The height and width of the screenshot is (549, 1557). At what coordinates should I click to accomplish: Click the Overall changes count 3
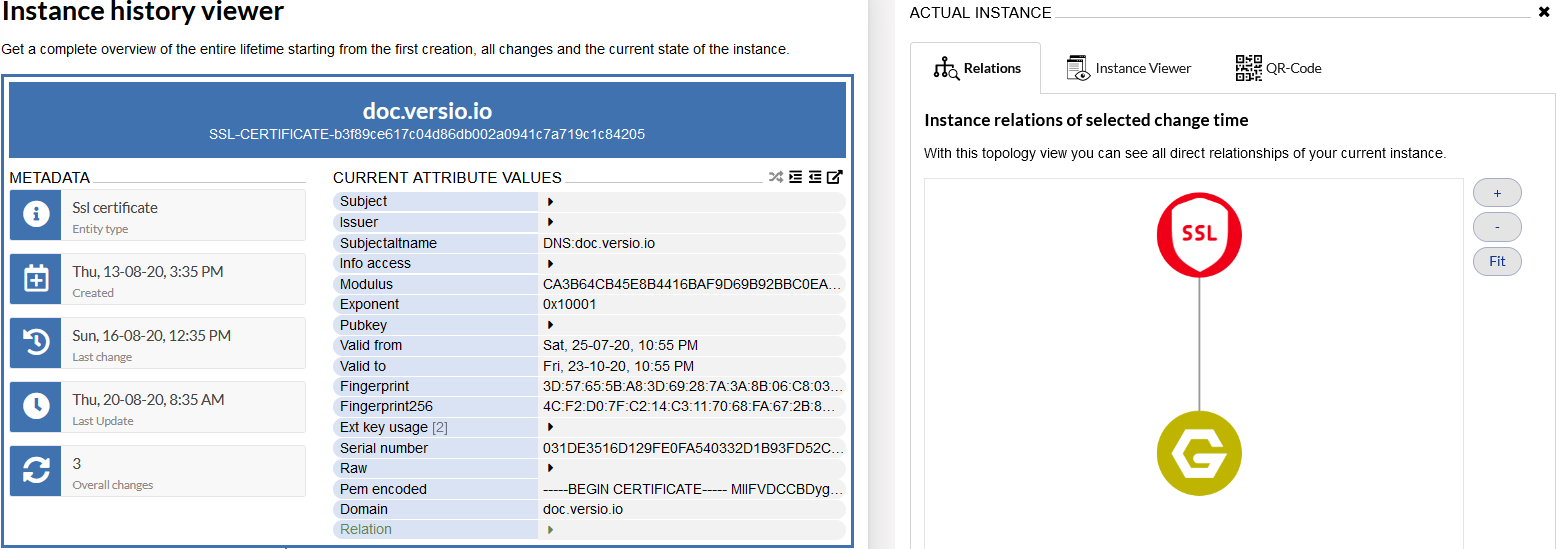click(x=77, y=464)
